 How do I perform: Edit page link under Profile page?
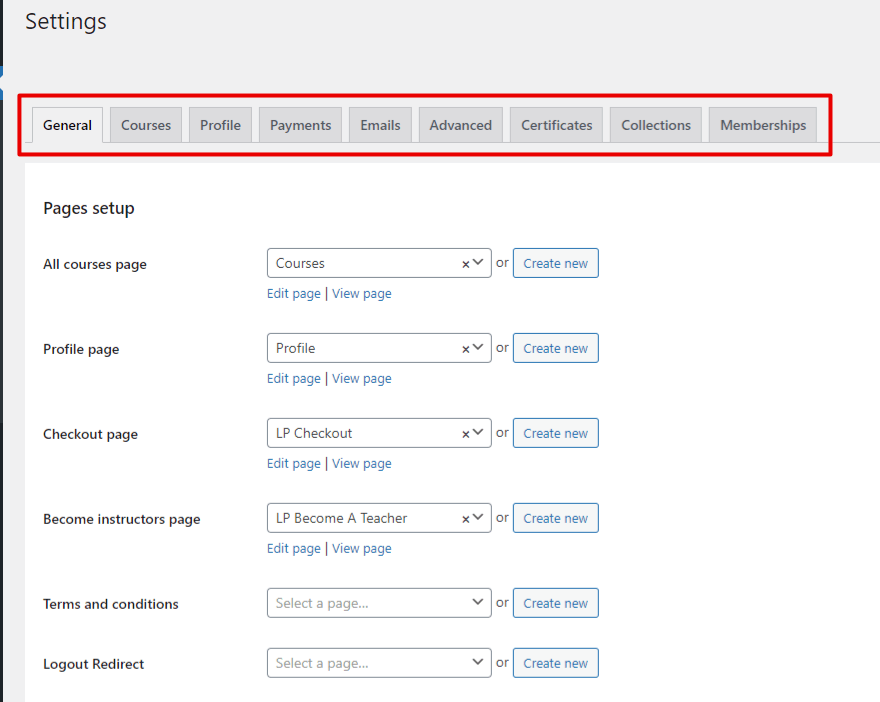point(294,379)
